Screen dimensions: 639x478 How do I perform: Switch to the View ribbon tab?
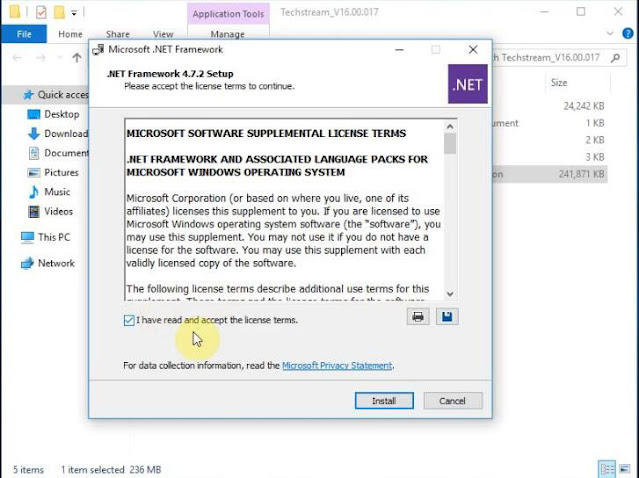[x=163, y=34]
